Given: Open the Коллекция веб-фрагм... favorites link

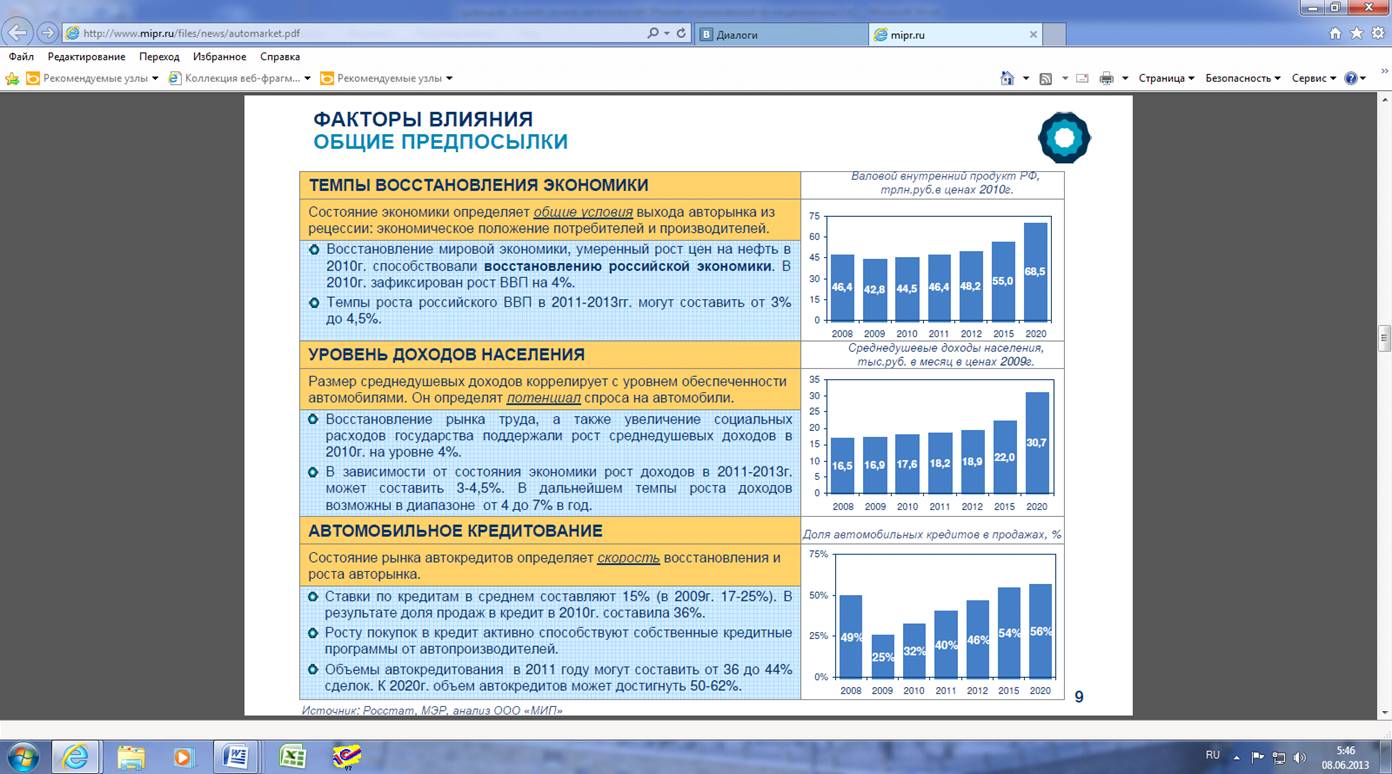Looking at the screenshot, I should (239, 78).
